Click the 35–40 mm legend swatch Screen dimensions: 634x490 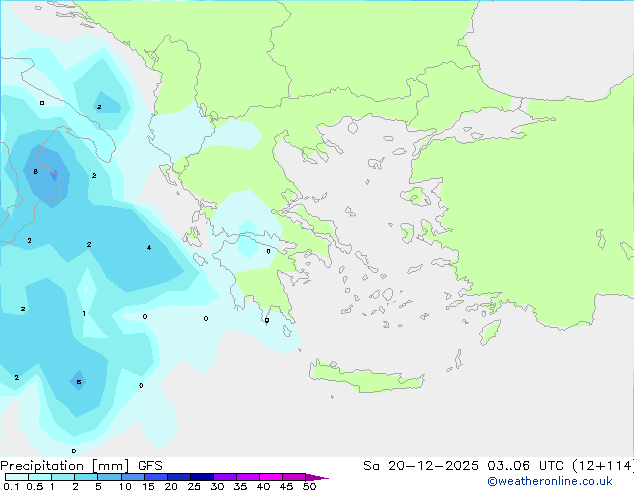point(248,477)
